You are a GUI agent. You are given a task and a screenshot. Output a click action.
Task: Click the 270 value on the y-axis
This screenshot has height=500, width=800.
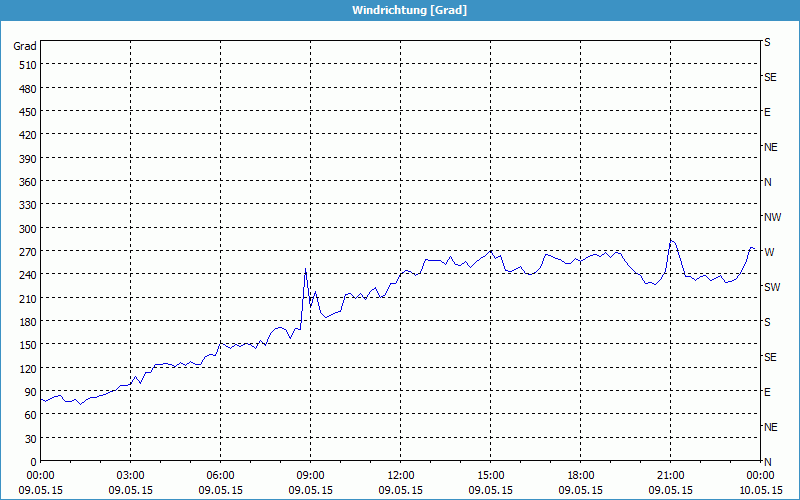point(25,252)
